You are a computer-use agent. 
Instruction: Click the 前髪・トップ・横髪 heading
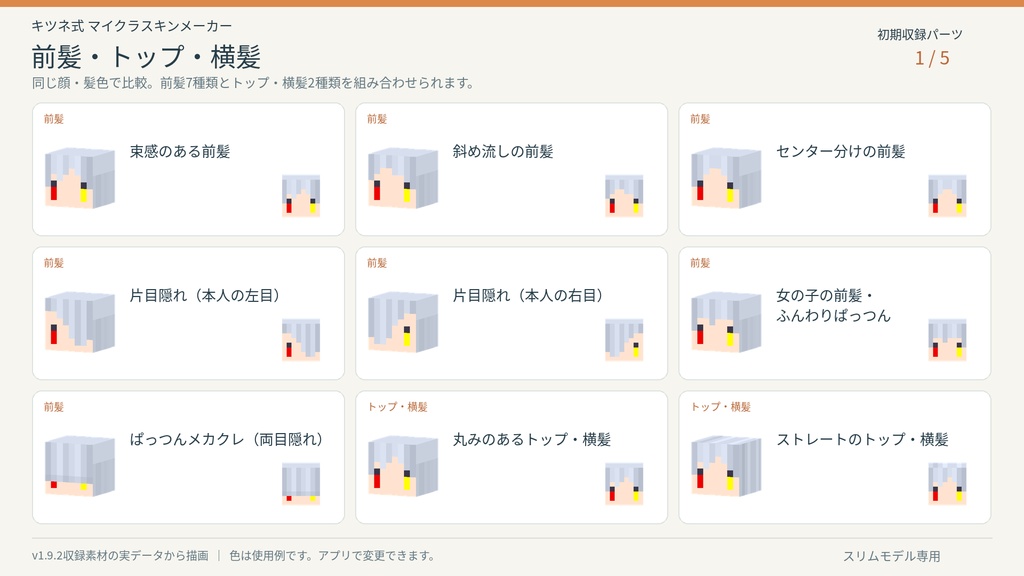click(x=146, y=57)
